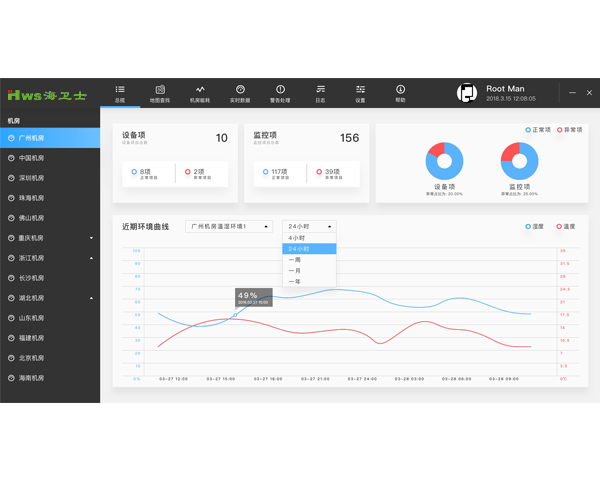This screenshot has height=500, width=600.
Task: Click the 监控项 donut chart
Action: (x=519, y=161)
